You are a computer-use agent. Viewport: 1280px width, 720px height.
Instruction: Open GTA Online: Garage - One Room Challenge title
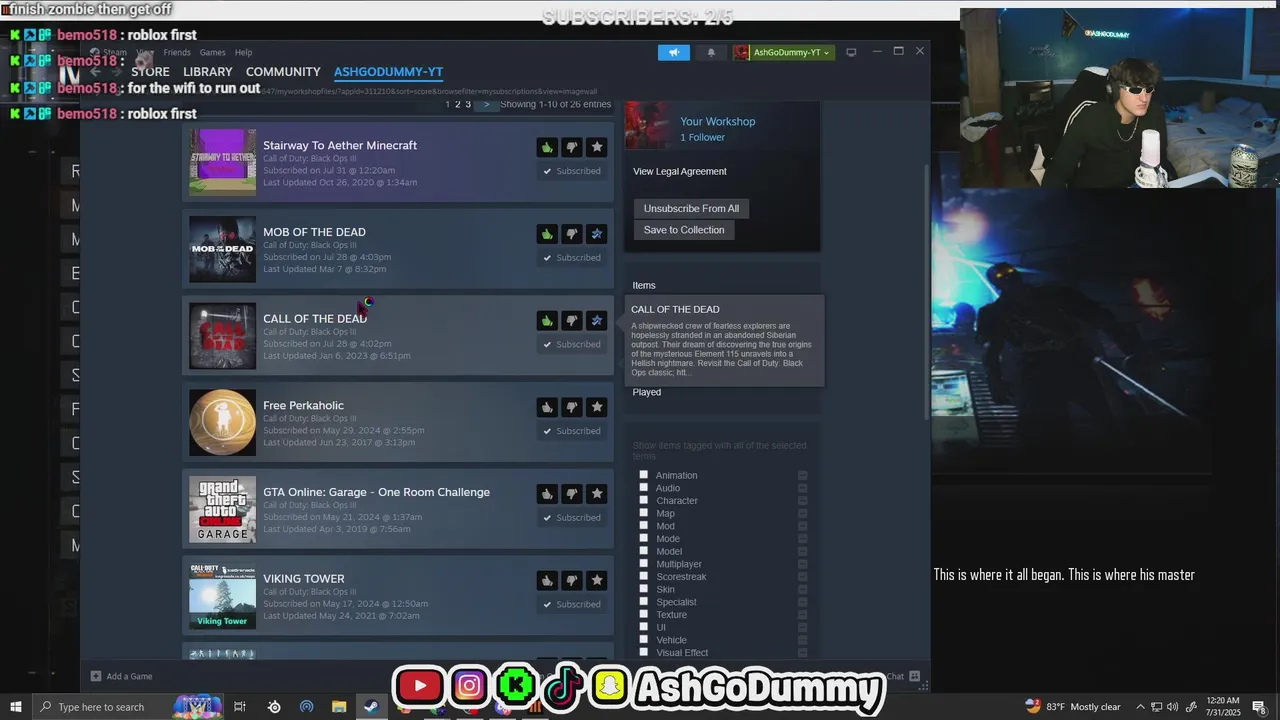pyautogui.click(x=376, y=492)
